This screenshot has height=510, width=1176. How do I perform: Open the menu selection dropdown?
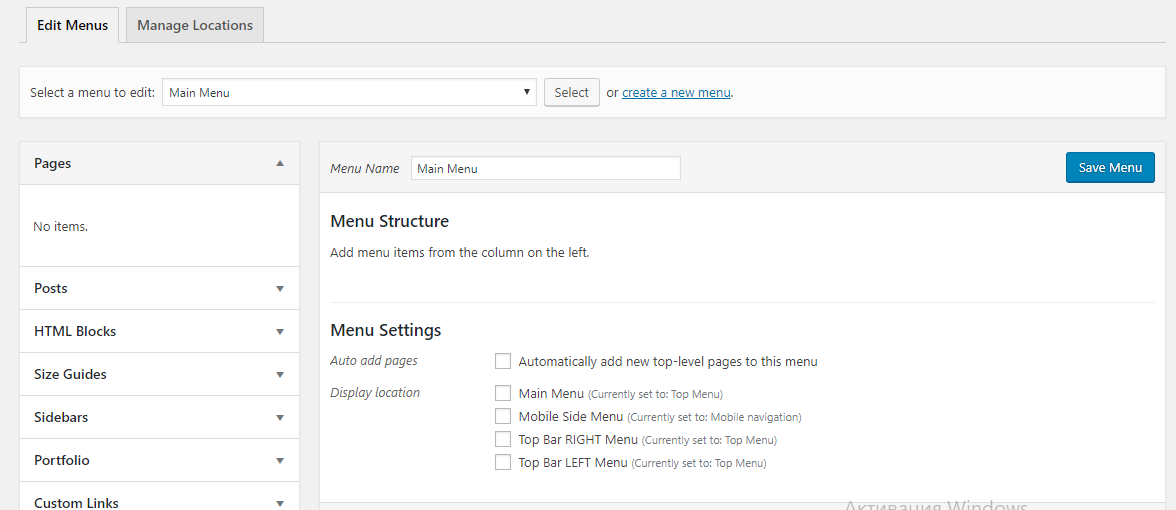(349, 92)
